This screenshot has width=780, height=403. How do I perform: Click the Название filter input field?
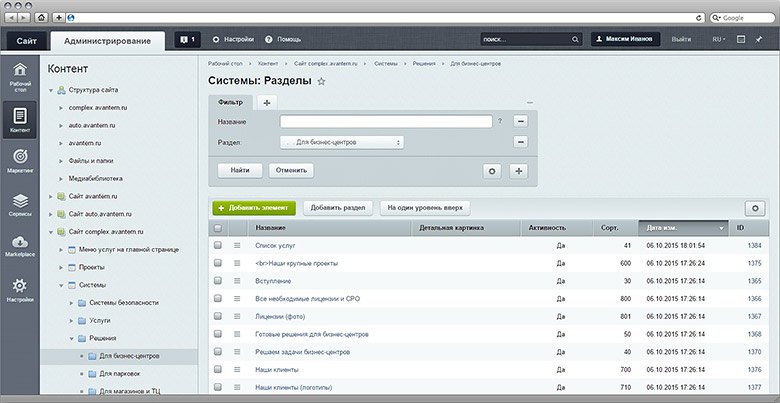coord(385,121)
